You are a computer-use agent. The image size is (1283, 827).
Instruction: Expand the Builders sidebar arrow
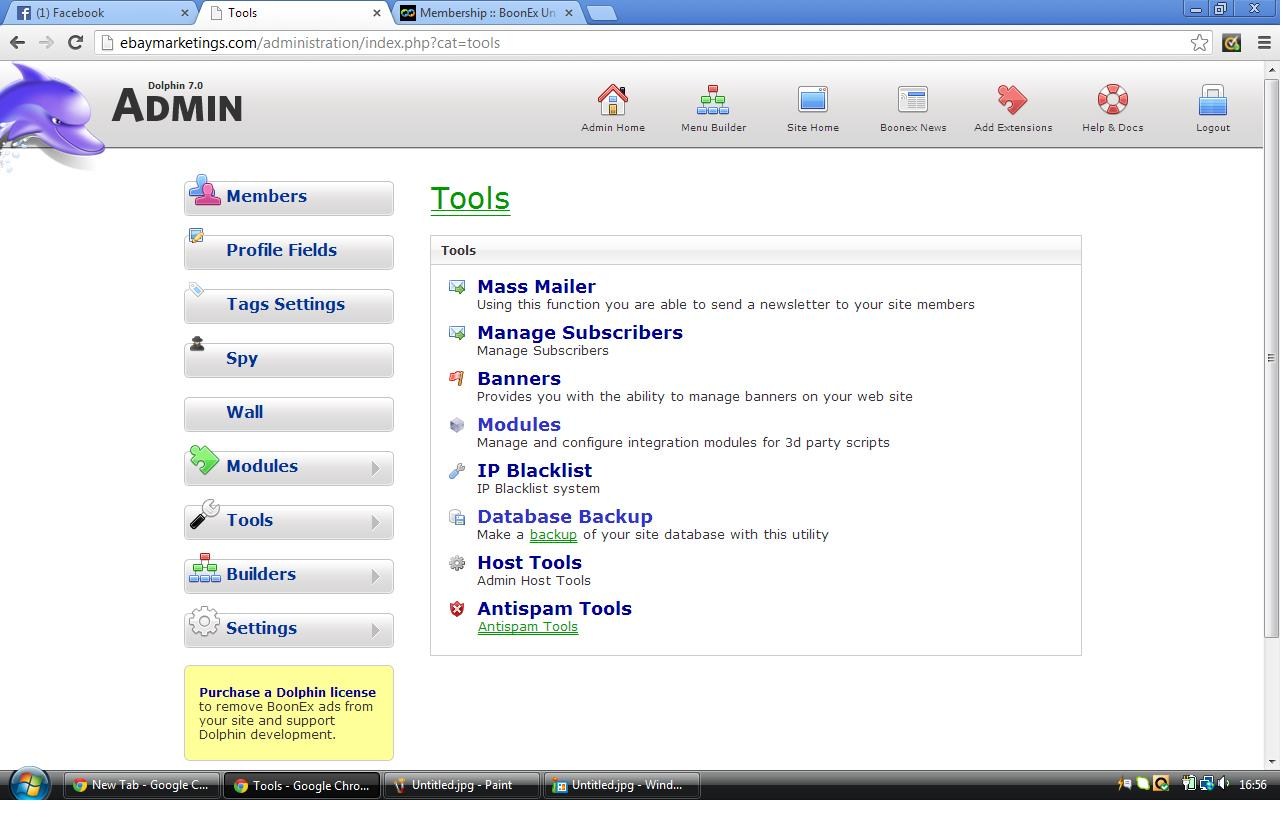coord(376,576)
